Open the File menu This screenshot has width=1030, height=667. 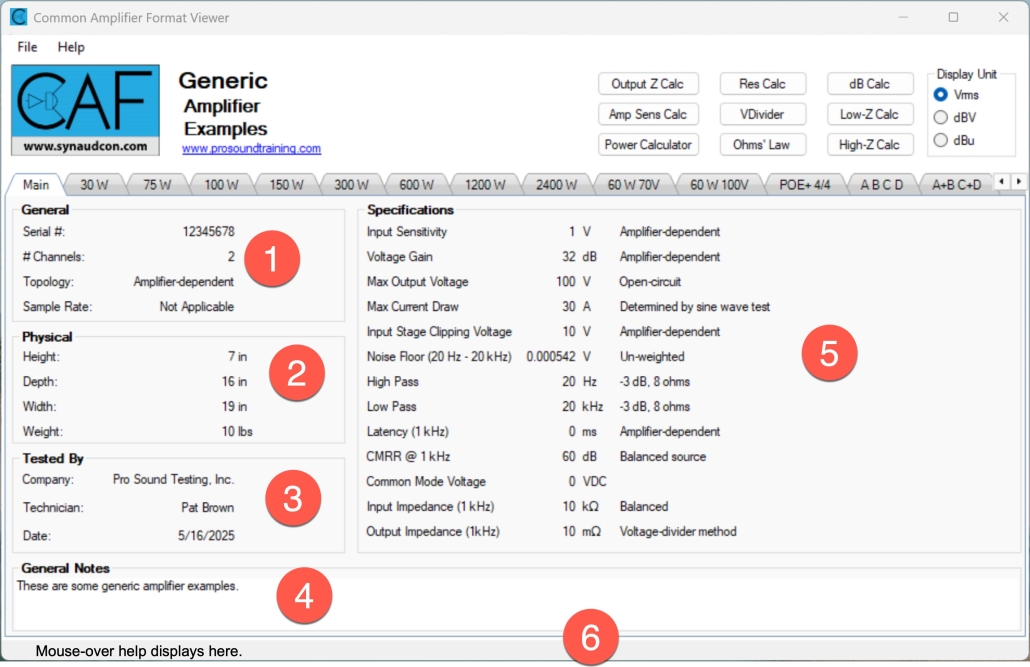click(x=27, y=47)
